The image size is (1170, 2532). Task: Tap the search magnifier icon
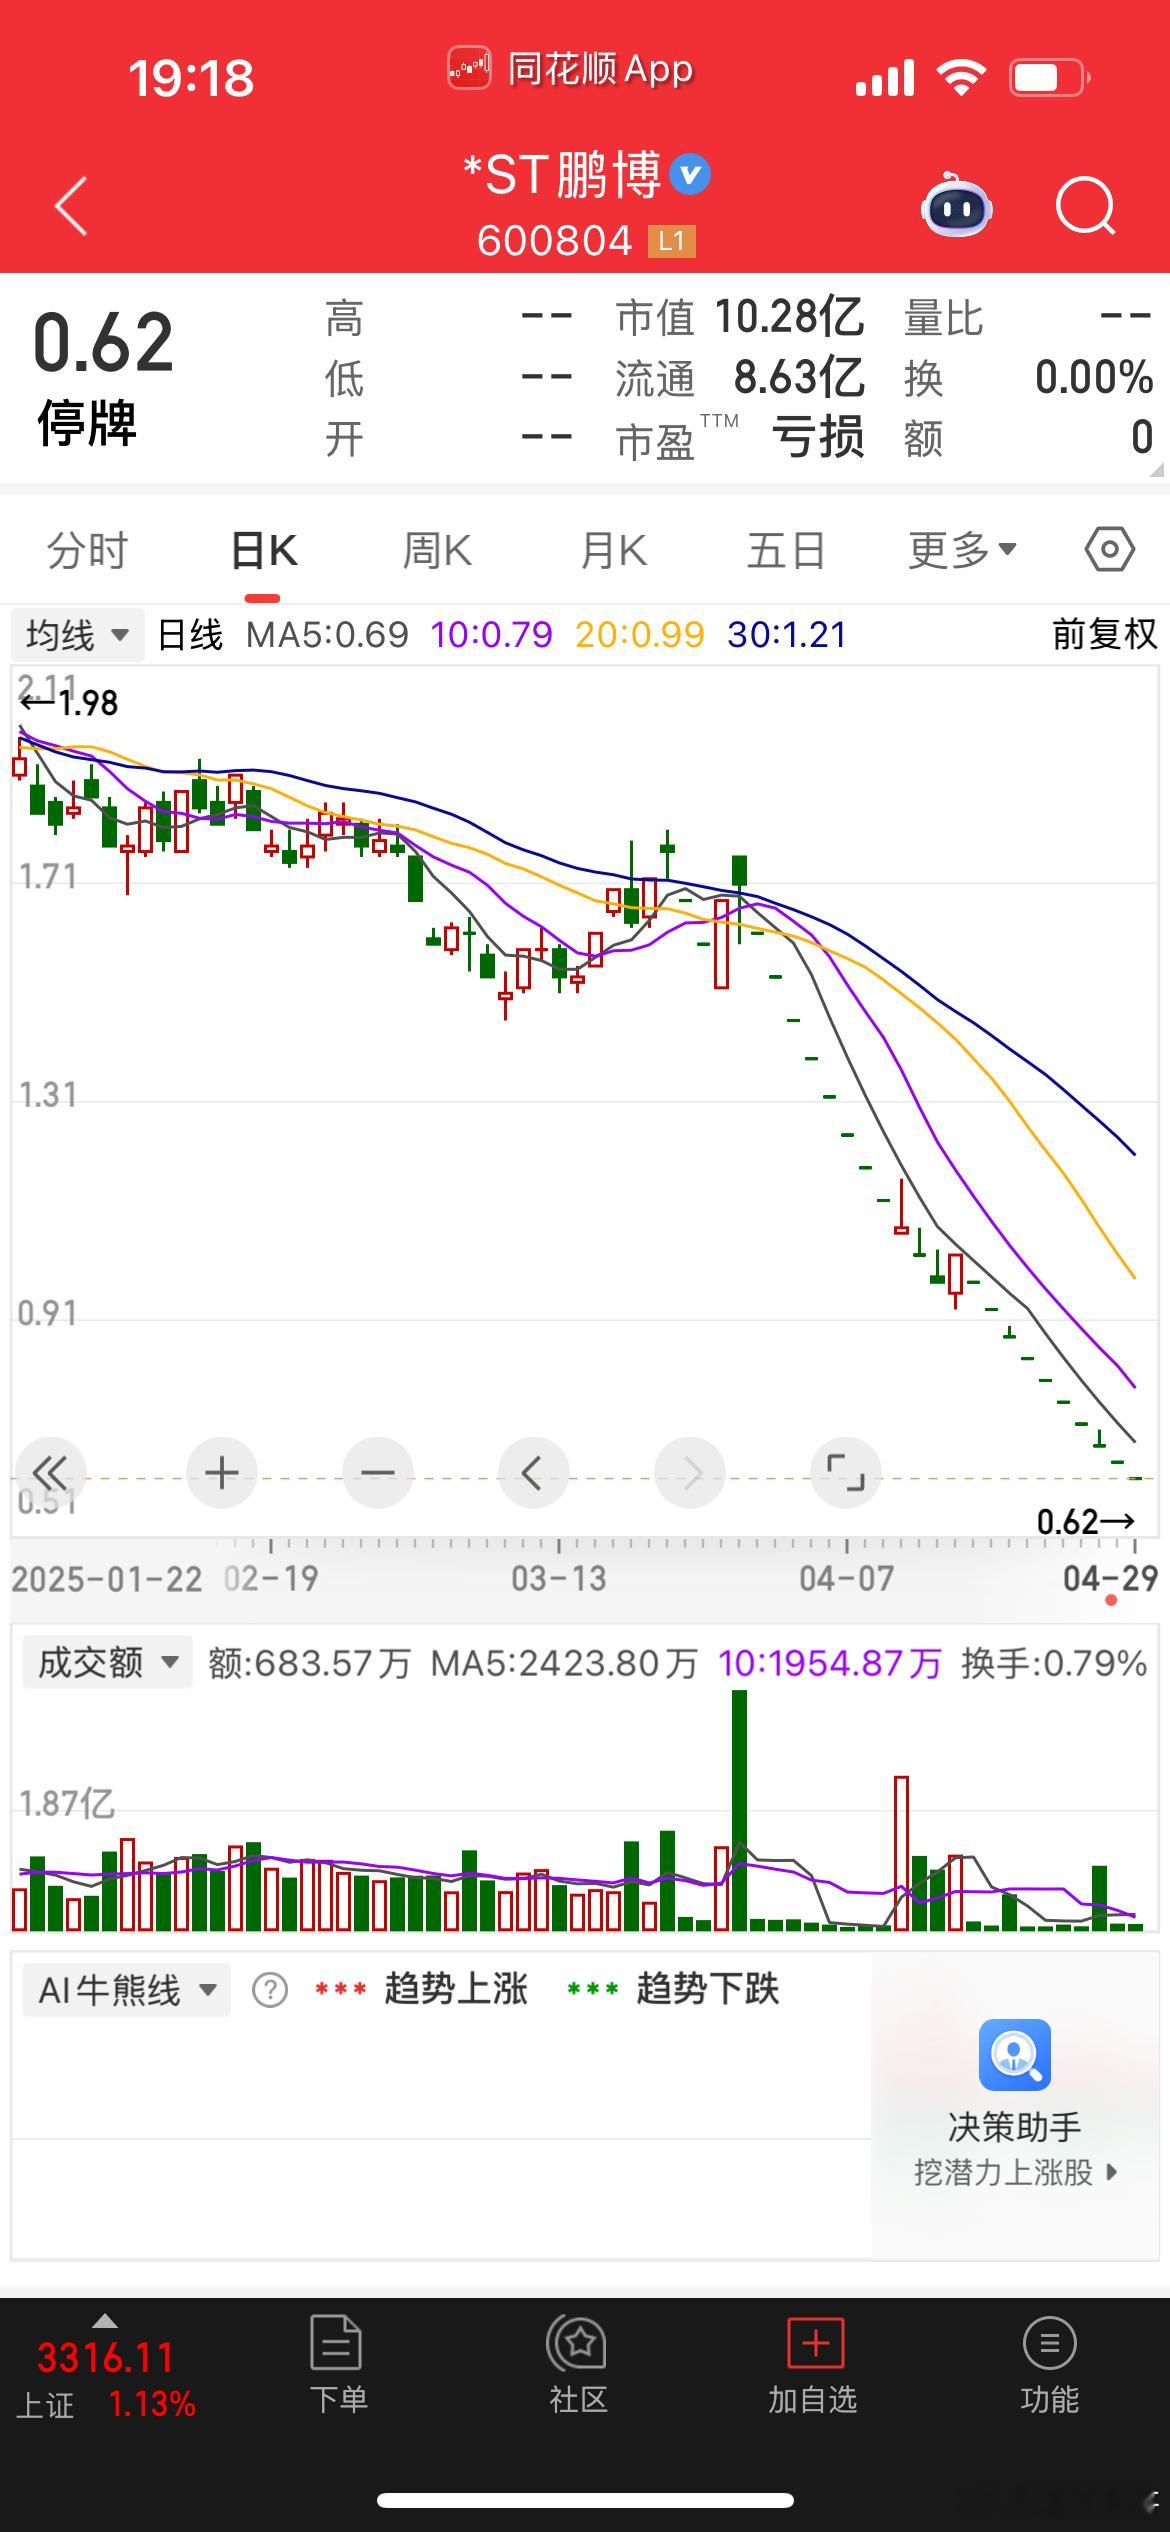pyautogui.click(x=1086, y=206)
